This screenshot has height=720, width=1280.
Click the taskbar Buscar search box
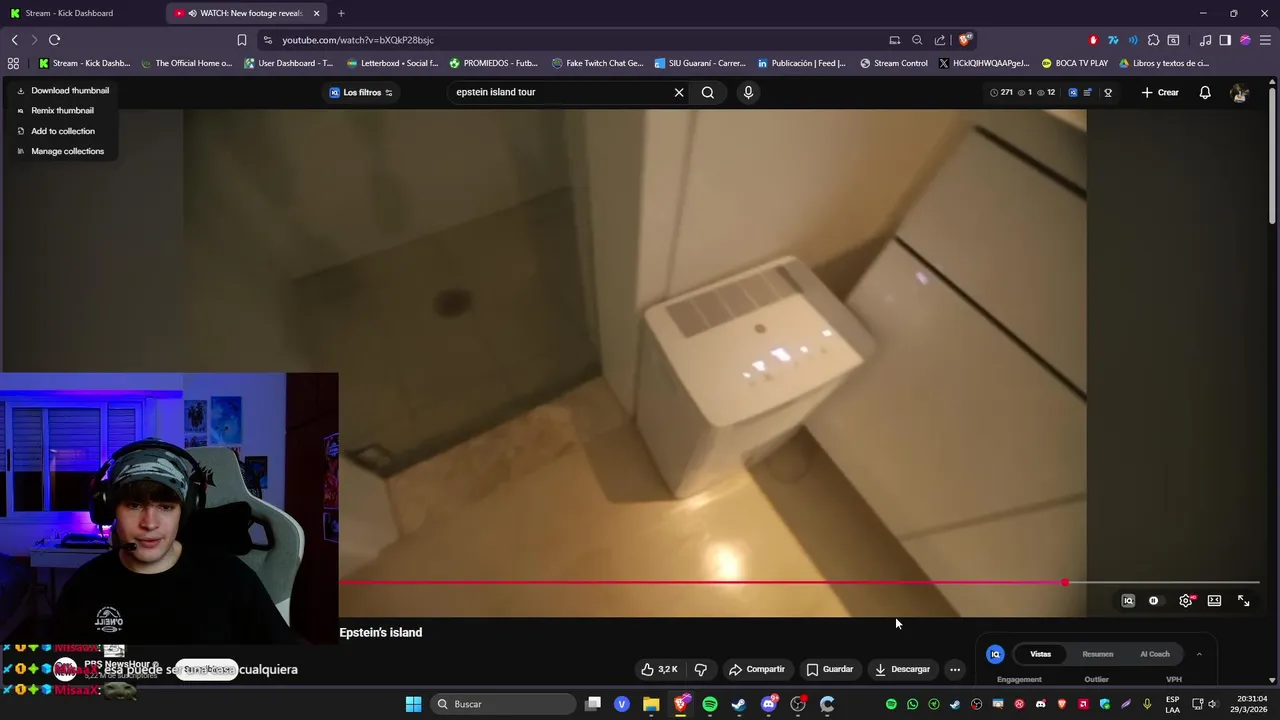pyautogui.click(x=501, y=704)
